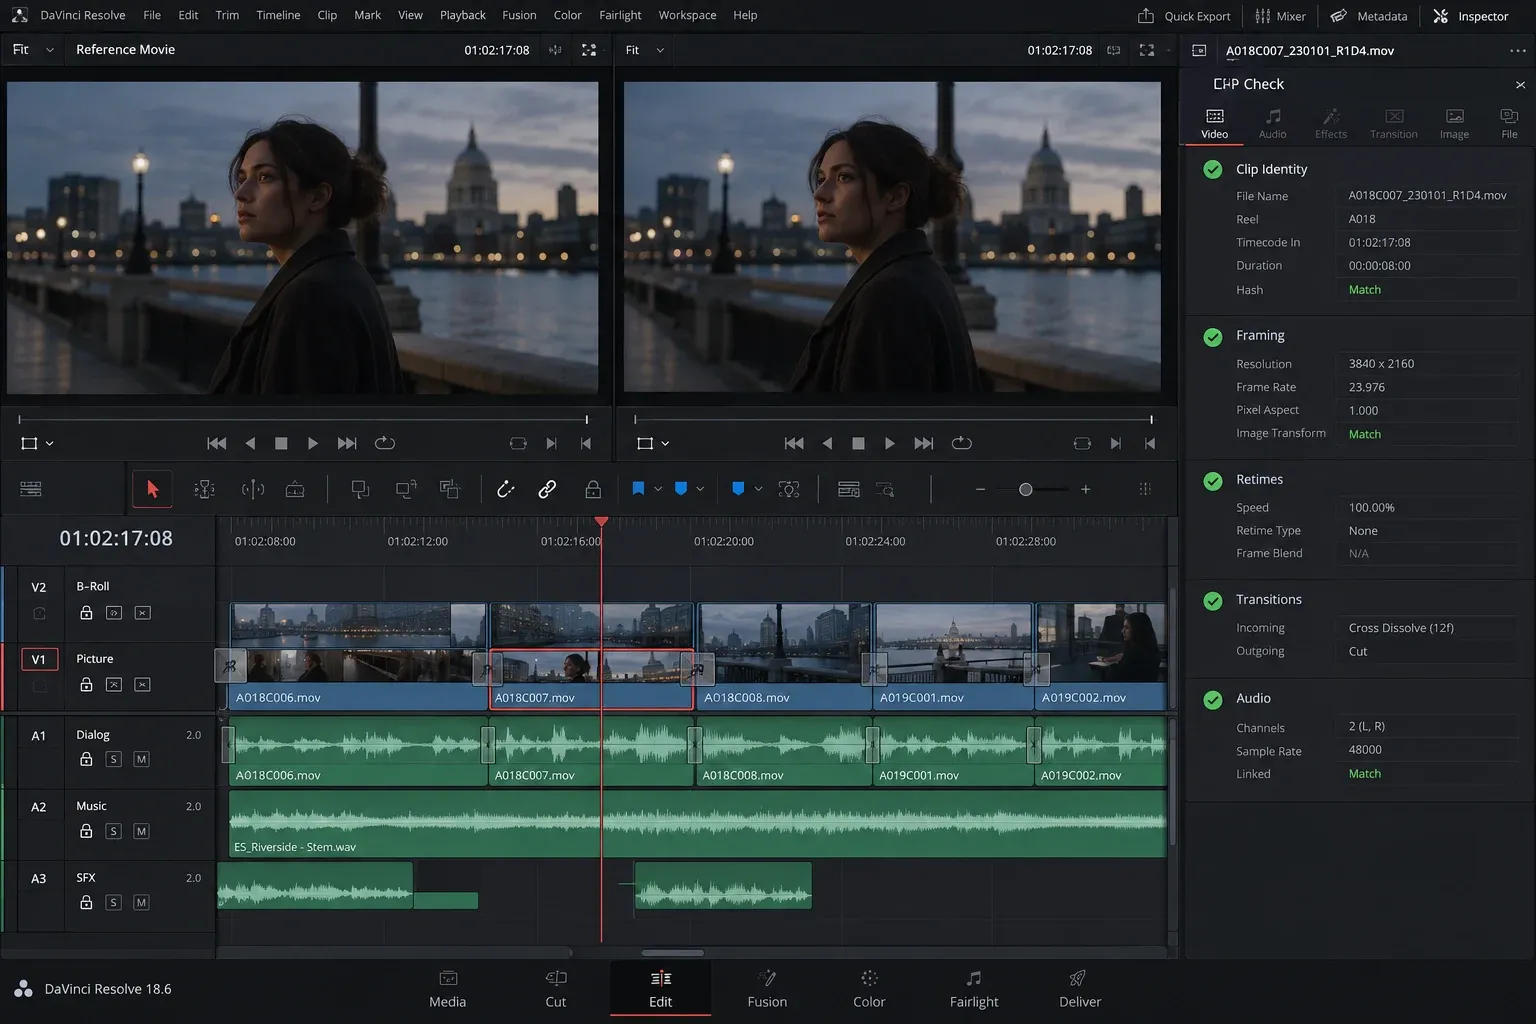Screen dimensions: 1536x1024
Task: Mute the A2 Music track
Action: click(x=141, y=831)
